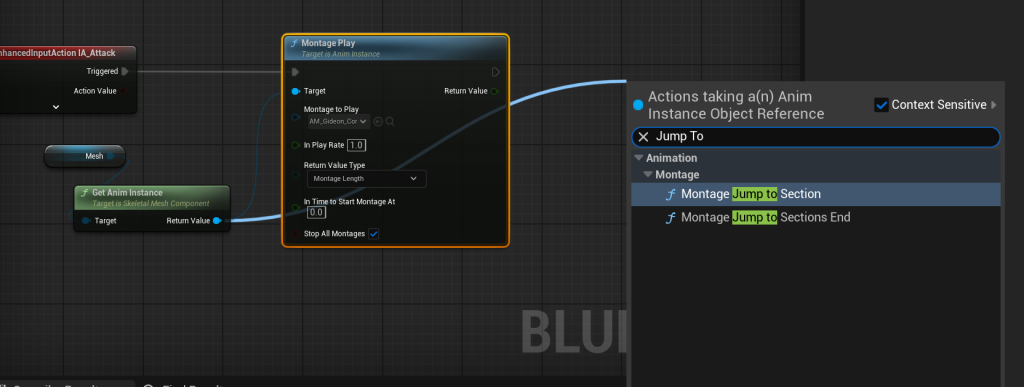Browse to montage asset magnifier icon
1024x387 pixels.
pos(390,121)
